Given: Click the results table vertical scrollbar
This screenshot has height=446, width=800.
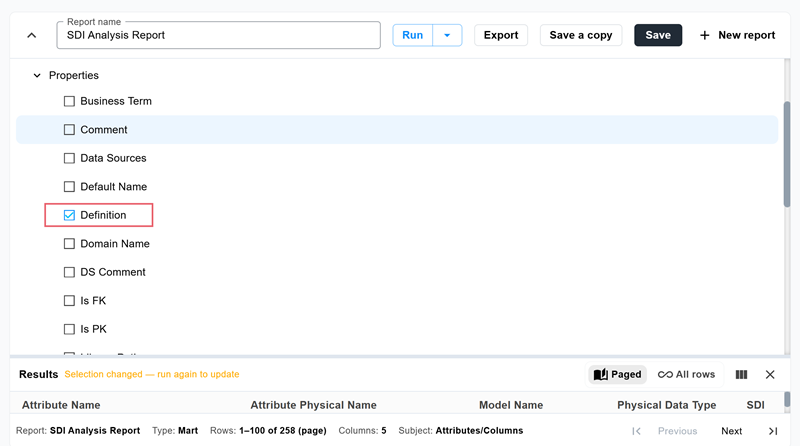Looking at the screenshot, I should [x=787, y=399].
